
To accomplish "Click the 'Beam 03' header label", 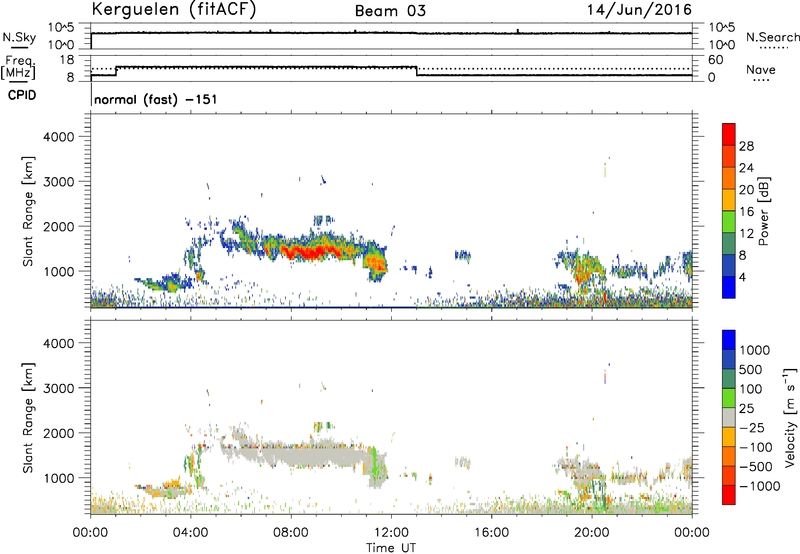I will 390,11.
